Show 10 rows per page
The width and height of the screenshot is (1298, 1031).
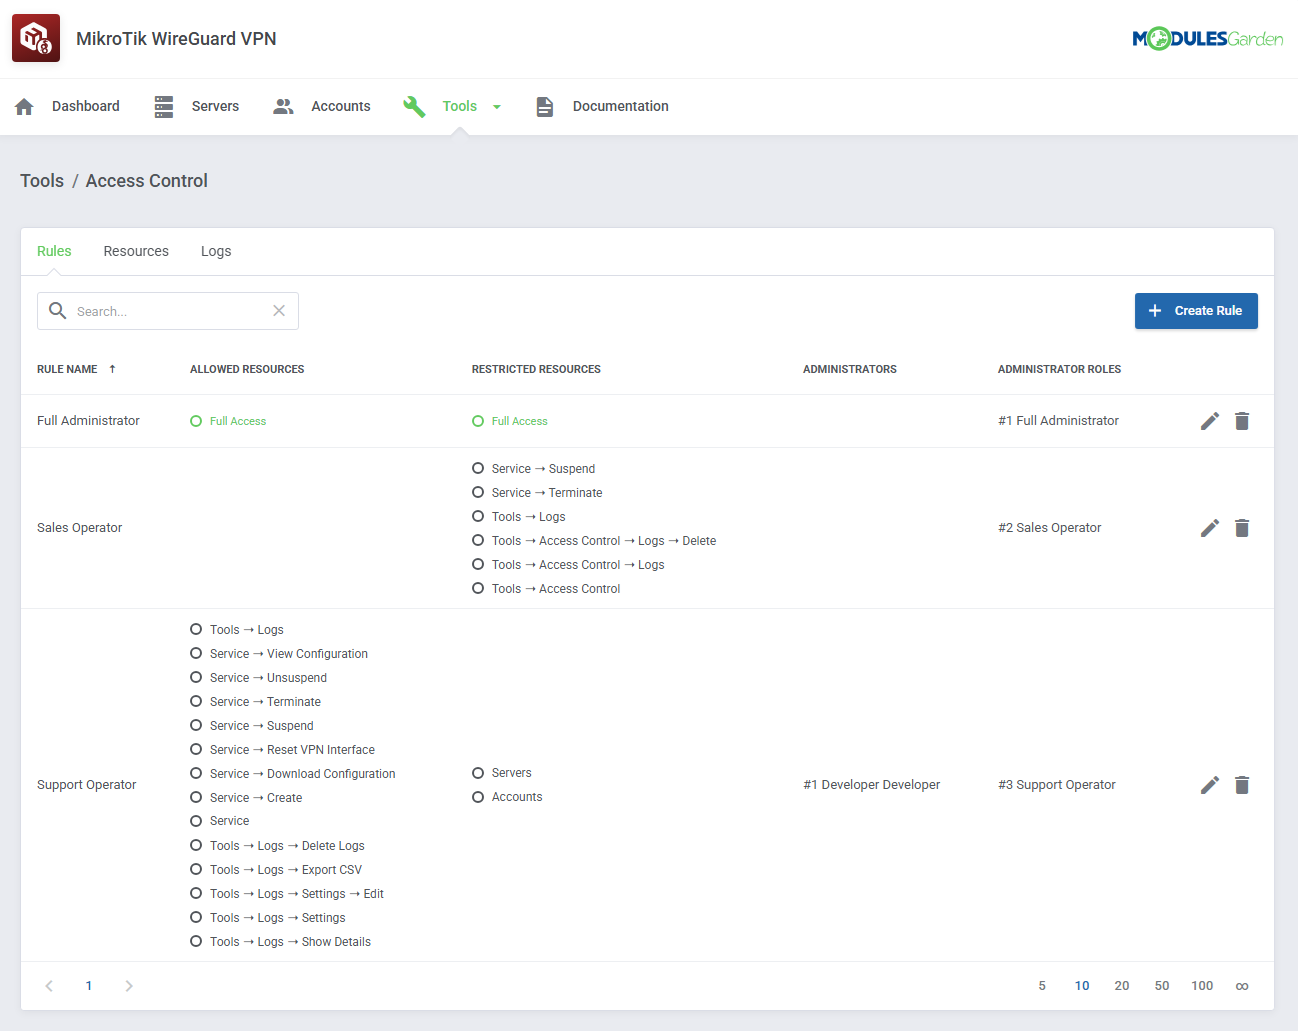pos(1082,986)
